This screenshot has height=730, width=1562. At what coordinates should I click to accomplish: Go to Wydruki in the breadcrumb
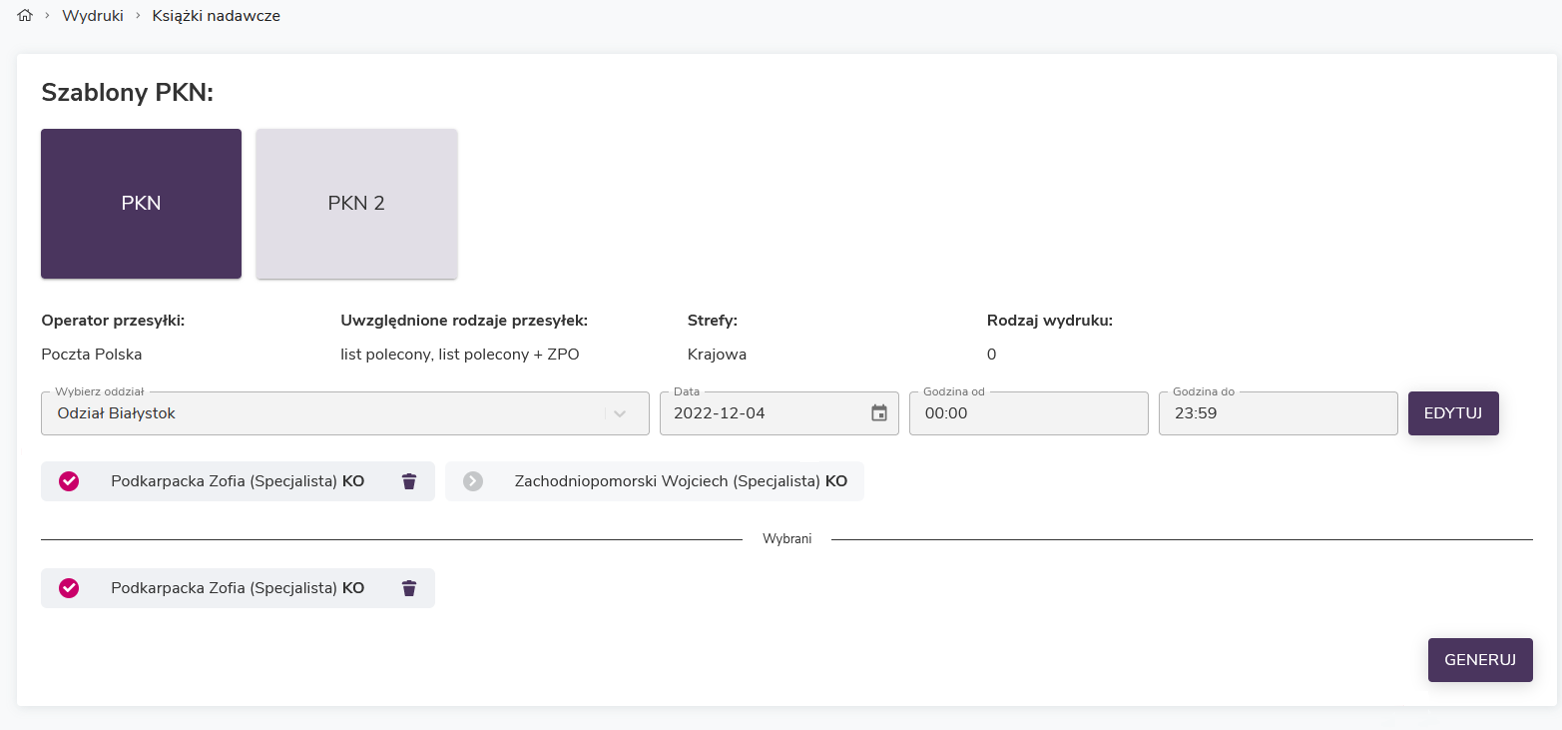pyautogui.click(x=92, y=16)
